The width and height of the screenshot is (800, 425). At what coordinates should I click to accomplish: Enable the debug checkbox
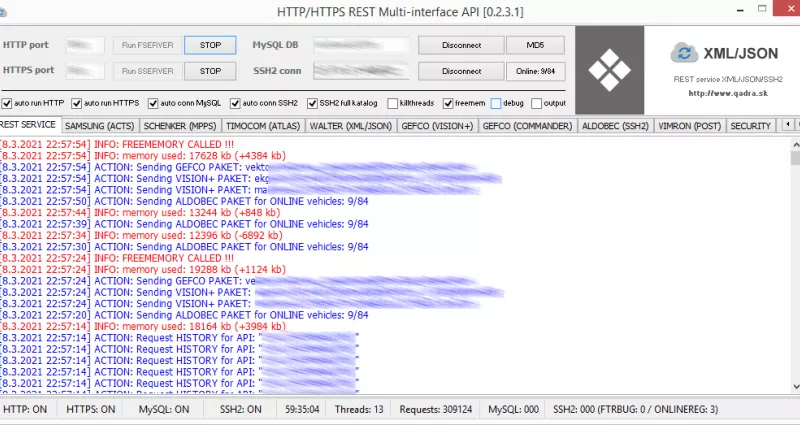[x=496, y=103]
